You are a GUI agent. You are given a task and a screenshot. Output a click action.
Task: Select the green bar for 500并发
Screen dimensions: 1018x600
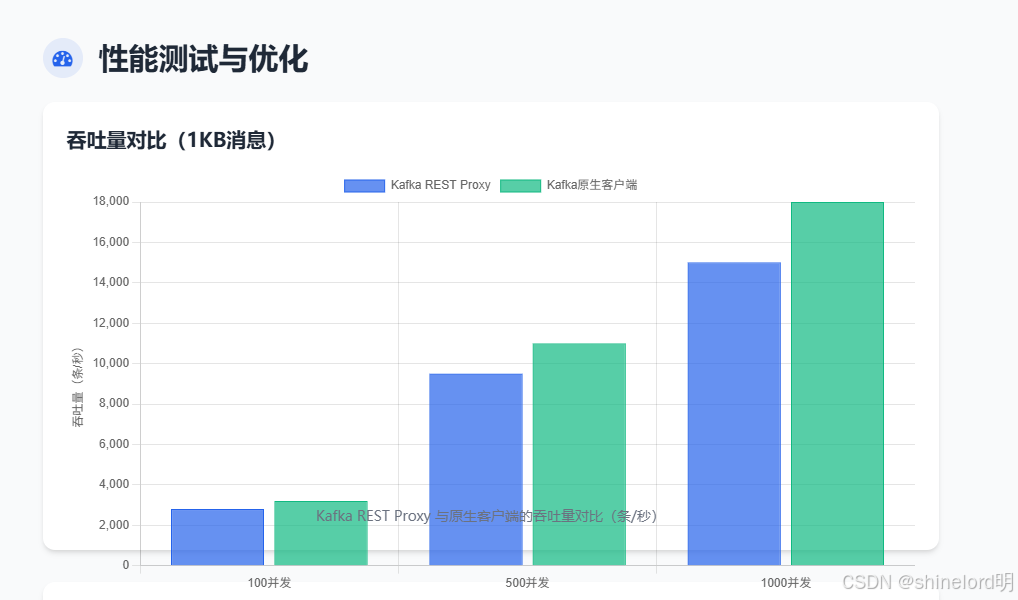point(579,454)
